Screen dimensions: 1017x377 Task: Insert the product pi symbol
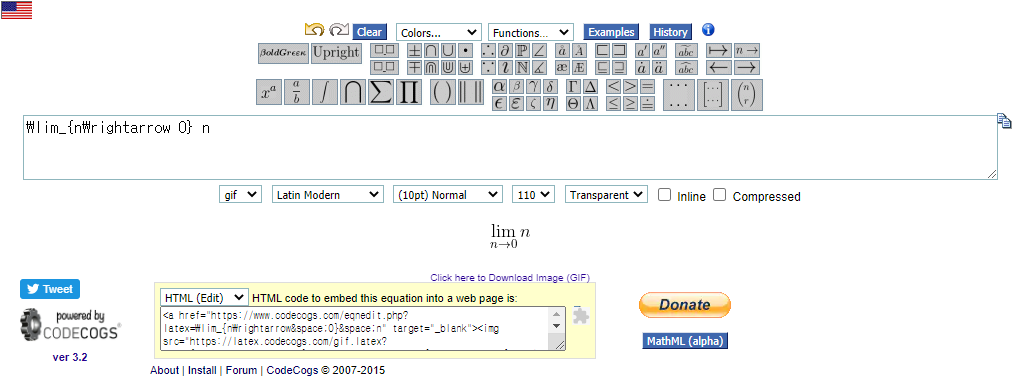click(x=408, y=92)
